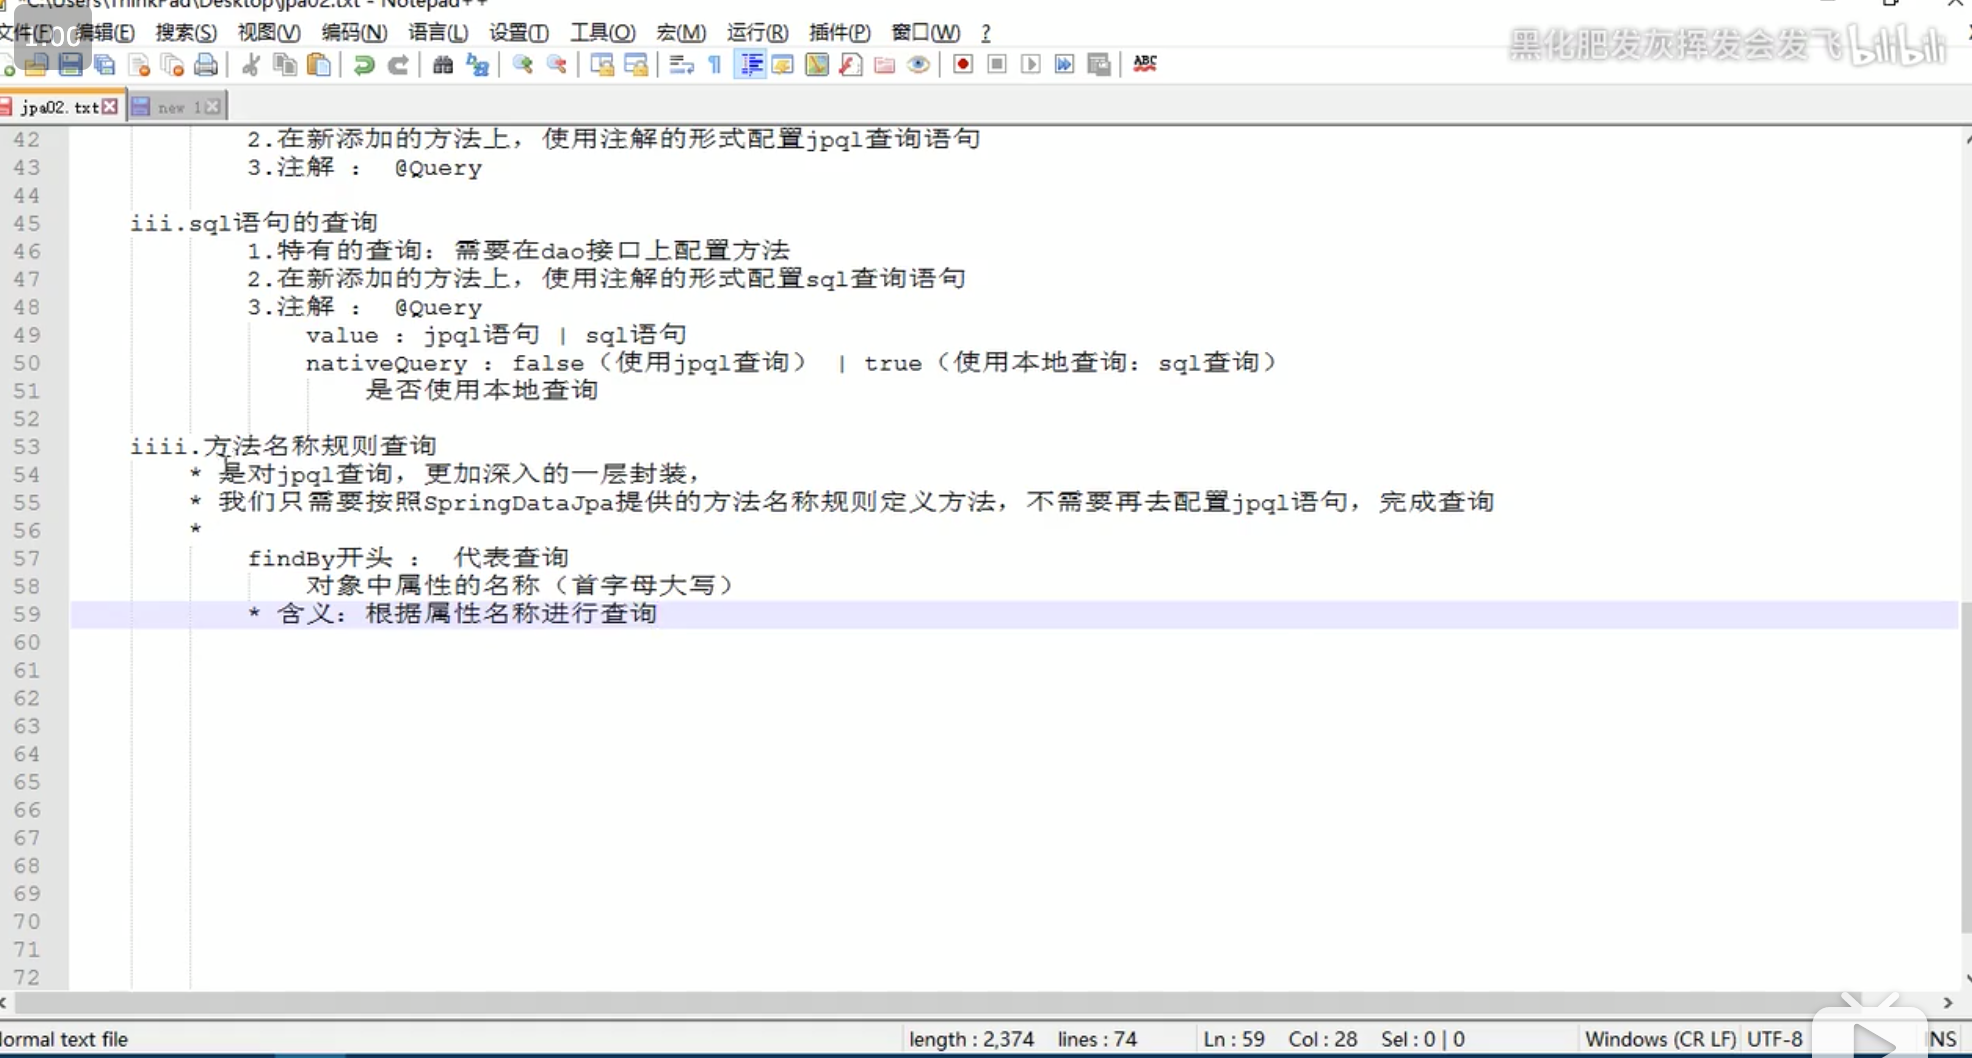Show the Document Map panel
Viewport: 1972px width, 1058px height.
point(817,65)
